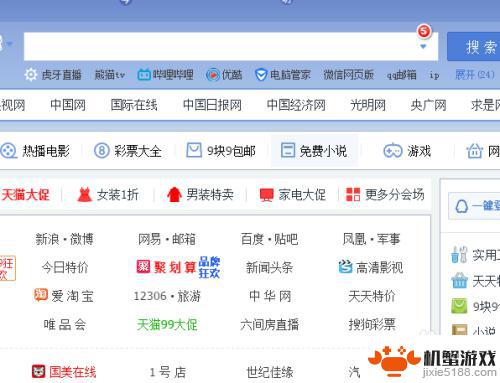
Task: Open 微信网页版 shortcut
Action: [349, 75]
